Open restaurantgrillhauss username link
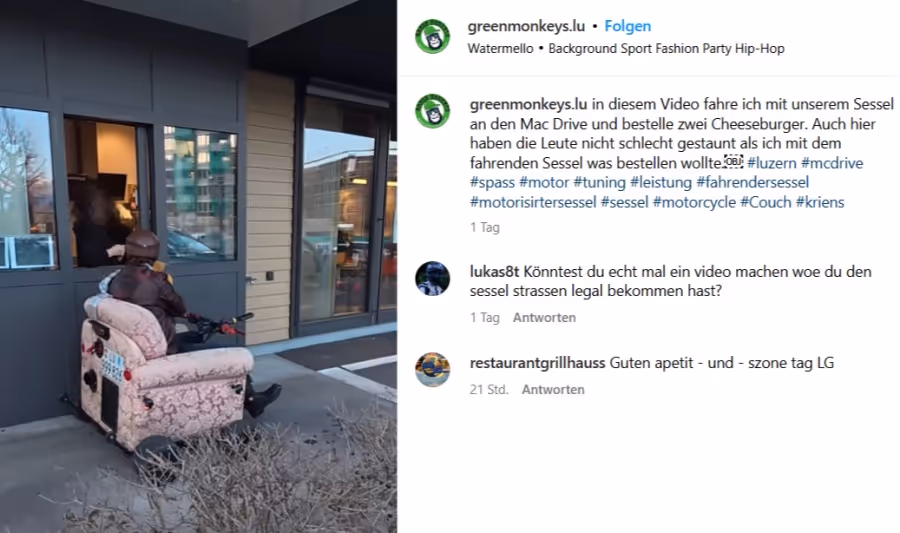This screenshot has height=533, width=900. pyautogui.click(x=537, y=363)
